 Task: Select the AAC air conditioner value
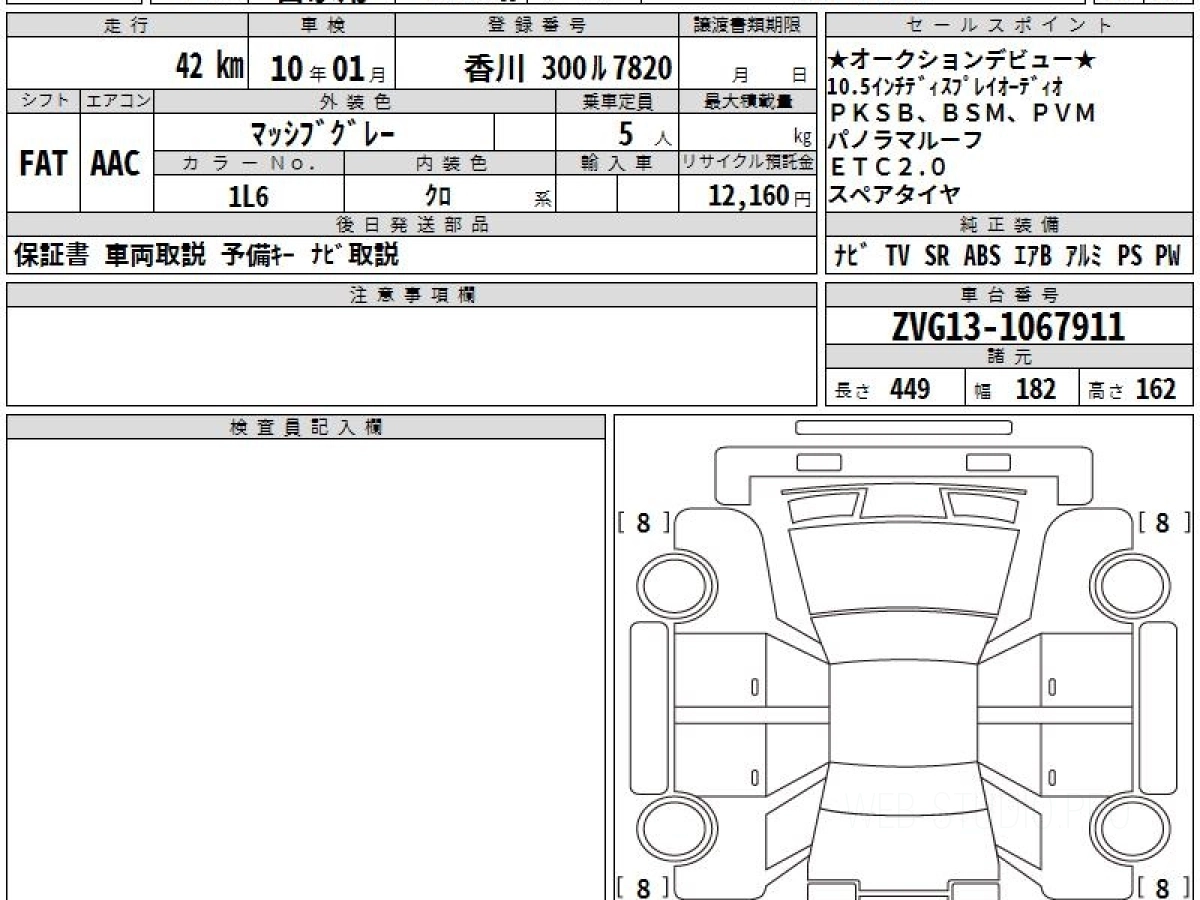116,163
